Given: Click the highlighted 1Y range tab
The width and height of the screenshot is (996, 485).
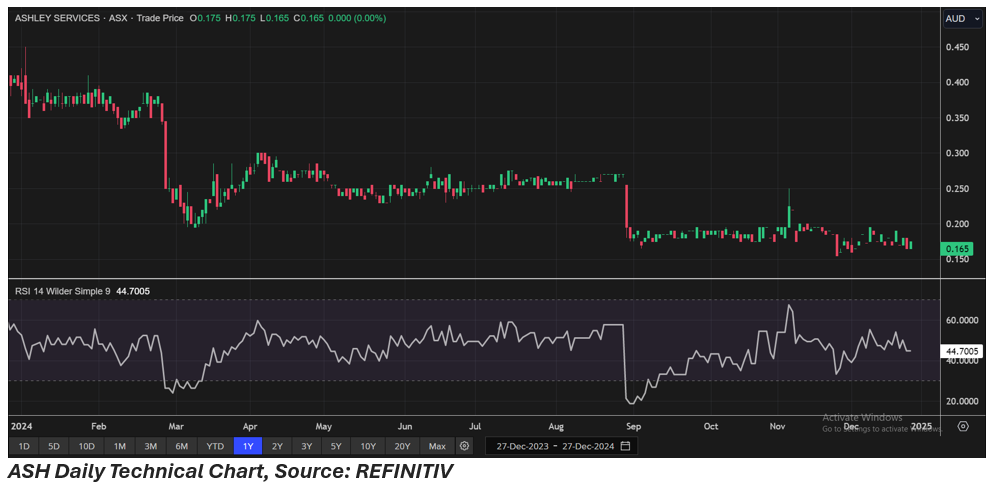Looking at the screenshot, I should 248,446.
